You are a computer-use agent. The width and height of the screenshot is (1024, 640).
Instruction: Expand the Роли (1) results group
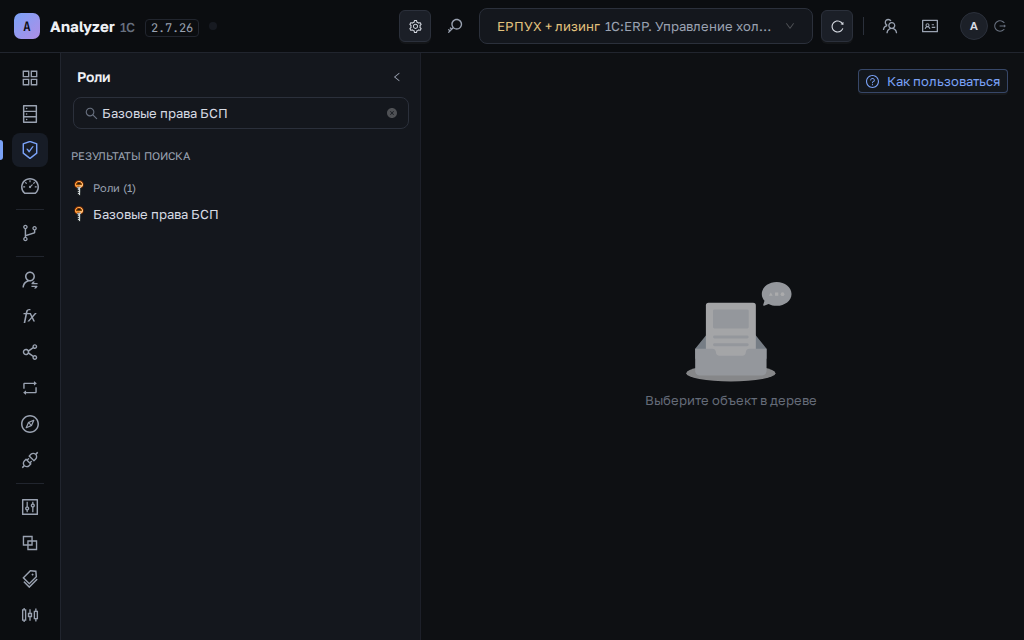coord(114,188)
